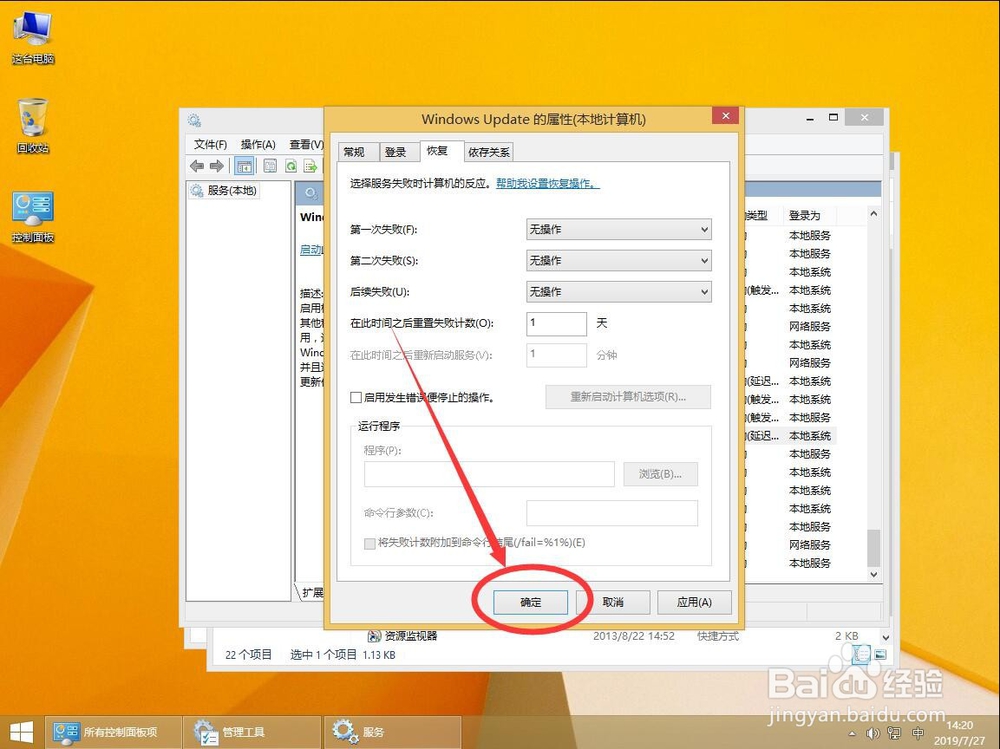Click the properties sheet icon in Services toolbar
This screenshot has width=1000, height=749.
coord(270,167)
